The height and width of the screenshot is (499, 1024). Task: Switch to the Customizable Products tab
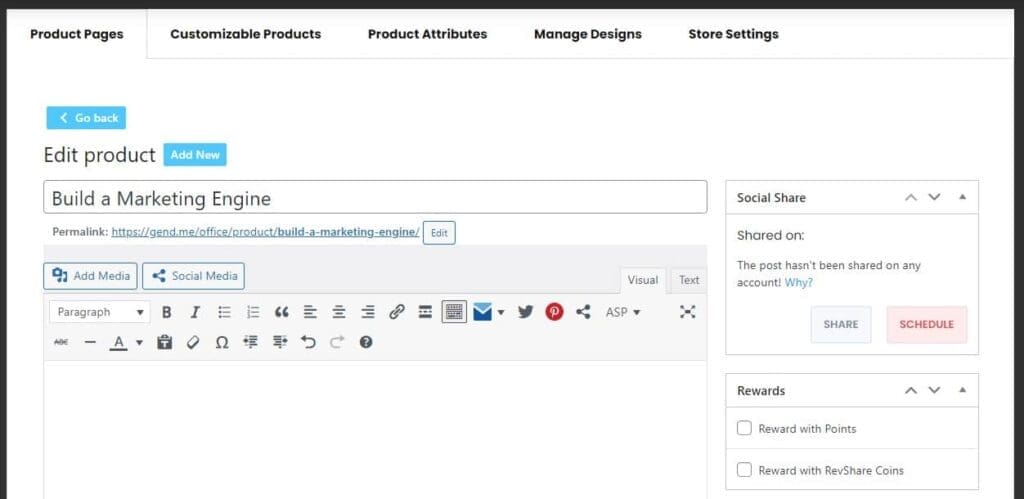click(x=245, y=34)
